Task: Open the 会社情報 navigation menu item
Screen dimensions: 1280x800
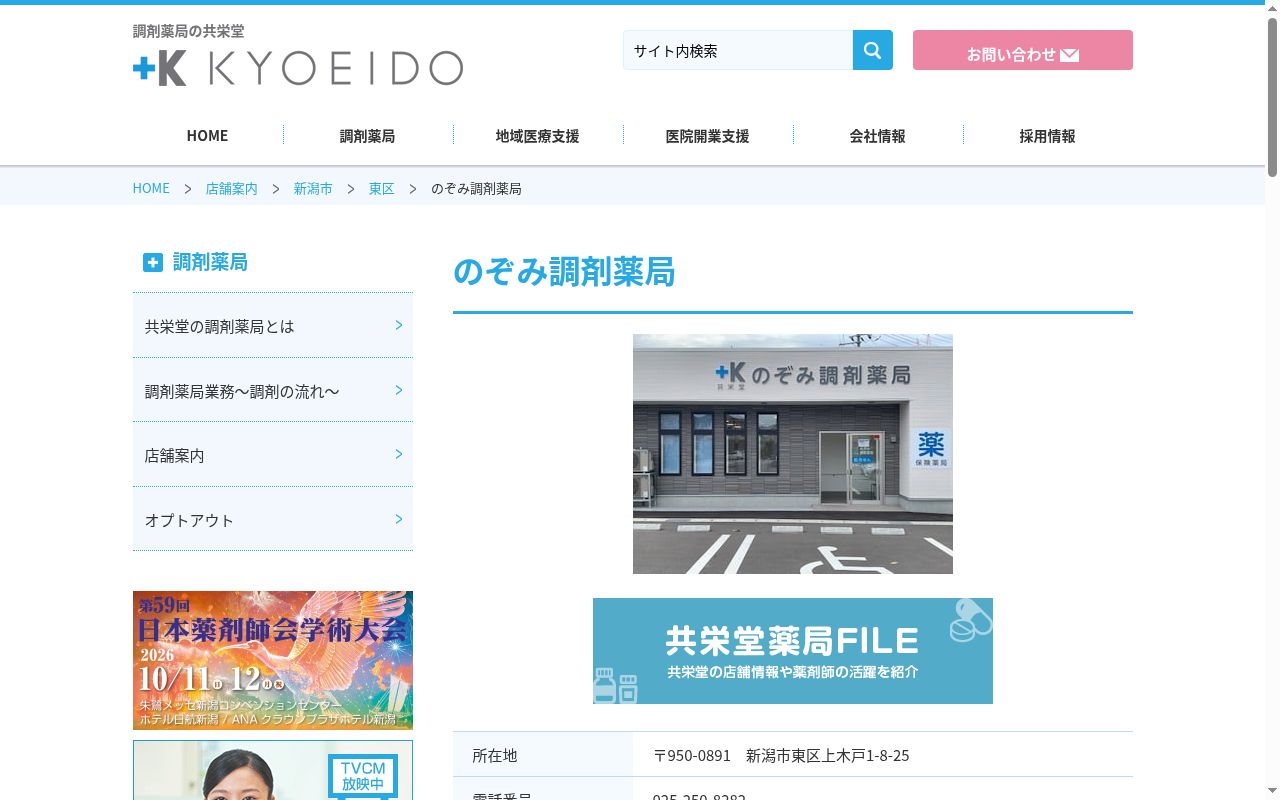Action: click(877, 136)
